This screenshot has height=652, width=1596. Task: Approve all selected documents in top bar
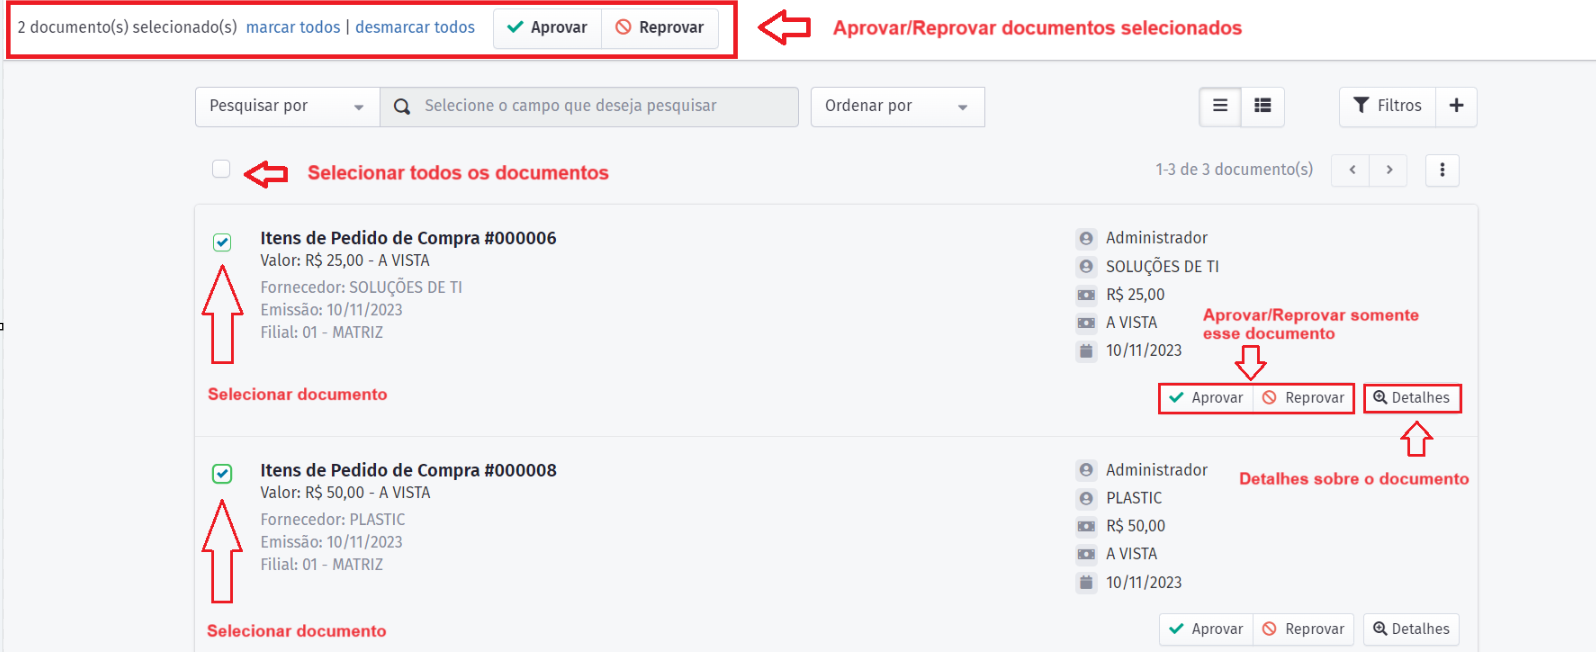[547, 28]
